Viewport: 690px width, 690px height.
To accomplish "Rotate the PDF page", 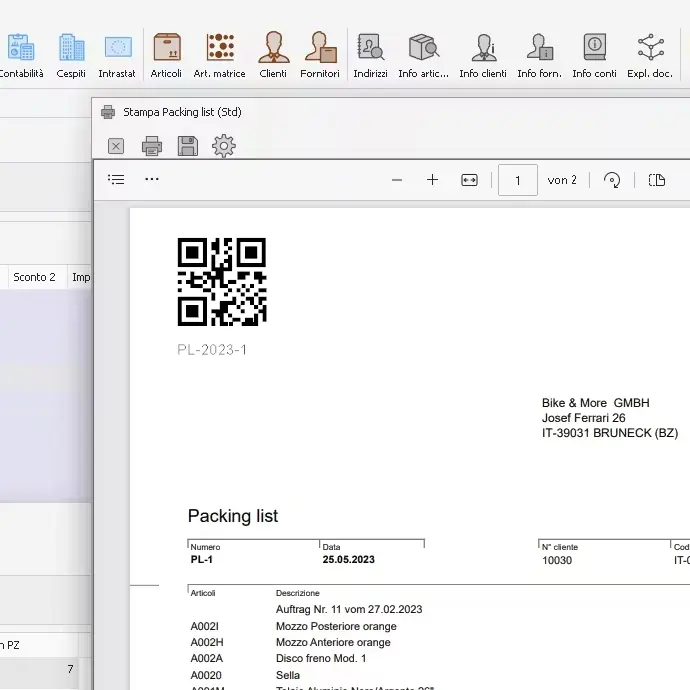I will 612,180.
